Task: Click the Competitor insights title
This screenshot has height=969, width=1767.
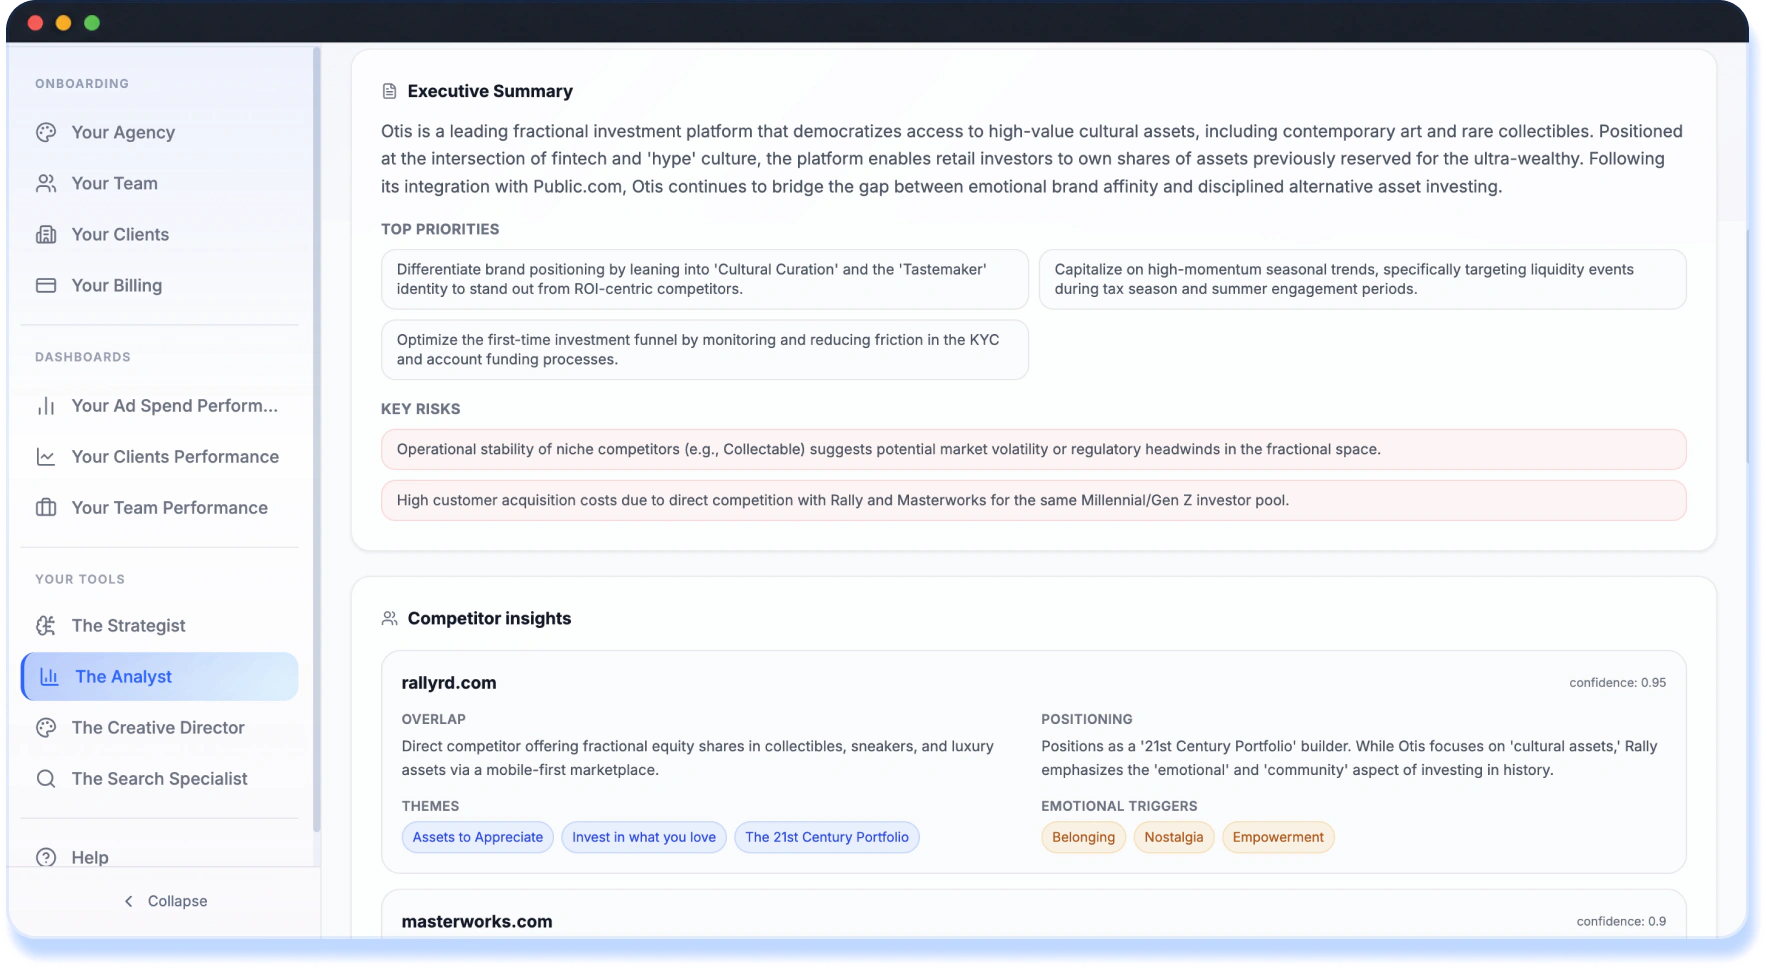Action: click(489, 618)
